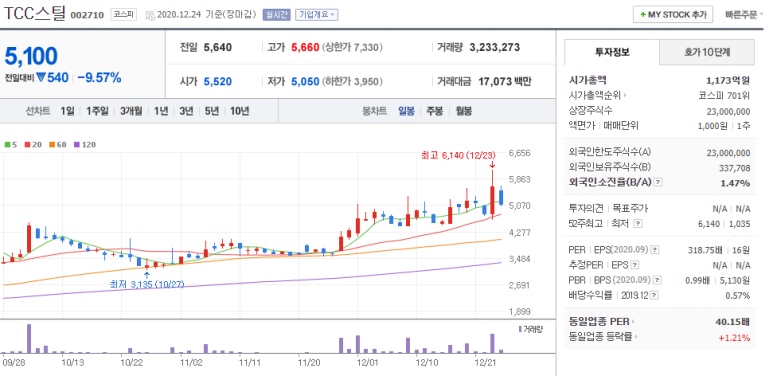Viewport: 773px width, 376px height.
Task: Show the 3개월 line chart
Action: tap(131, 111)
